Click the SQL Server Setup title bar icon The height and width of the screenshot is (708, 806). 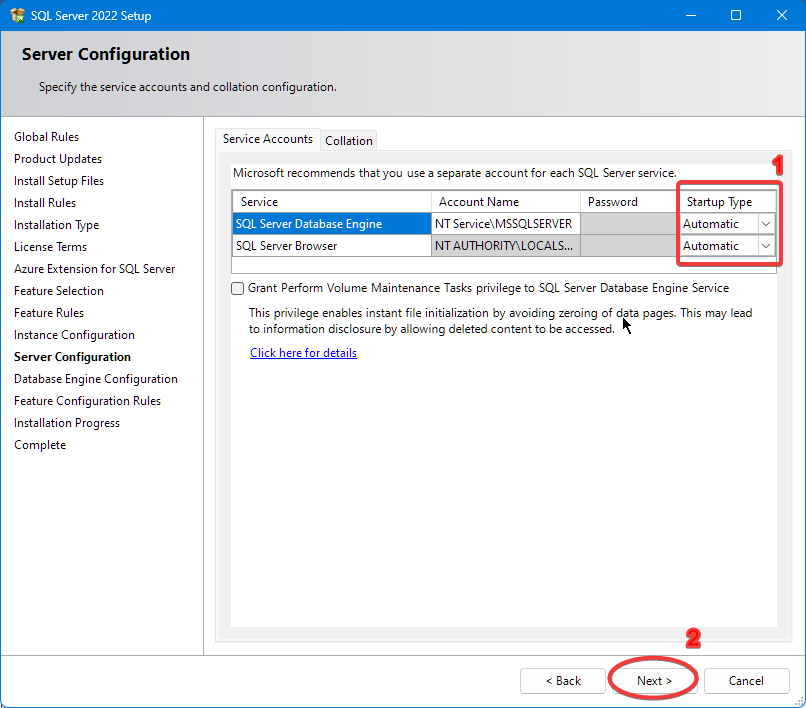click(x=17, y=15)
